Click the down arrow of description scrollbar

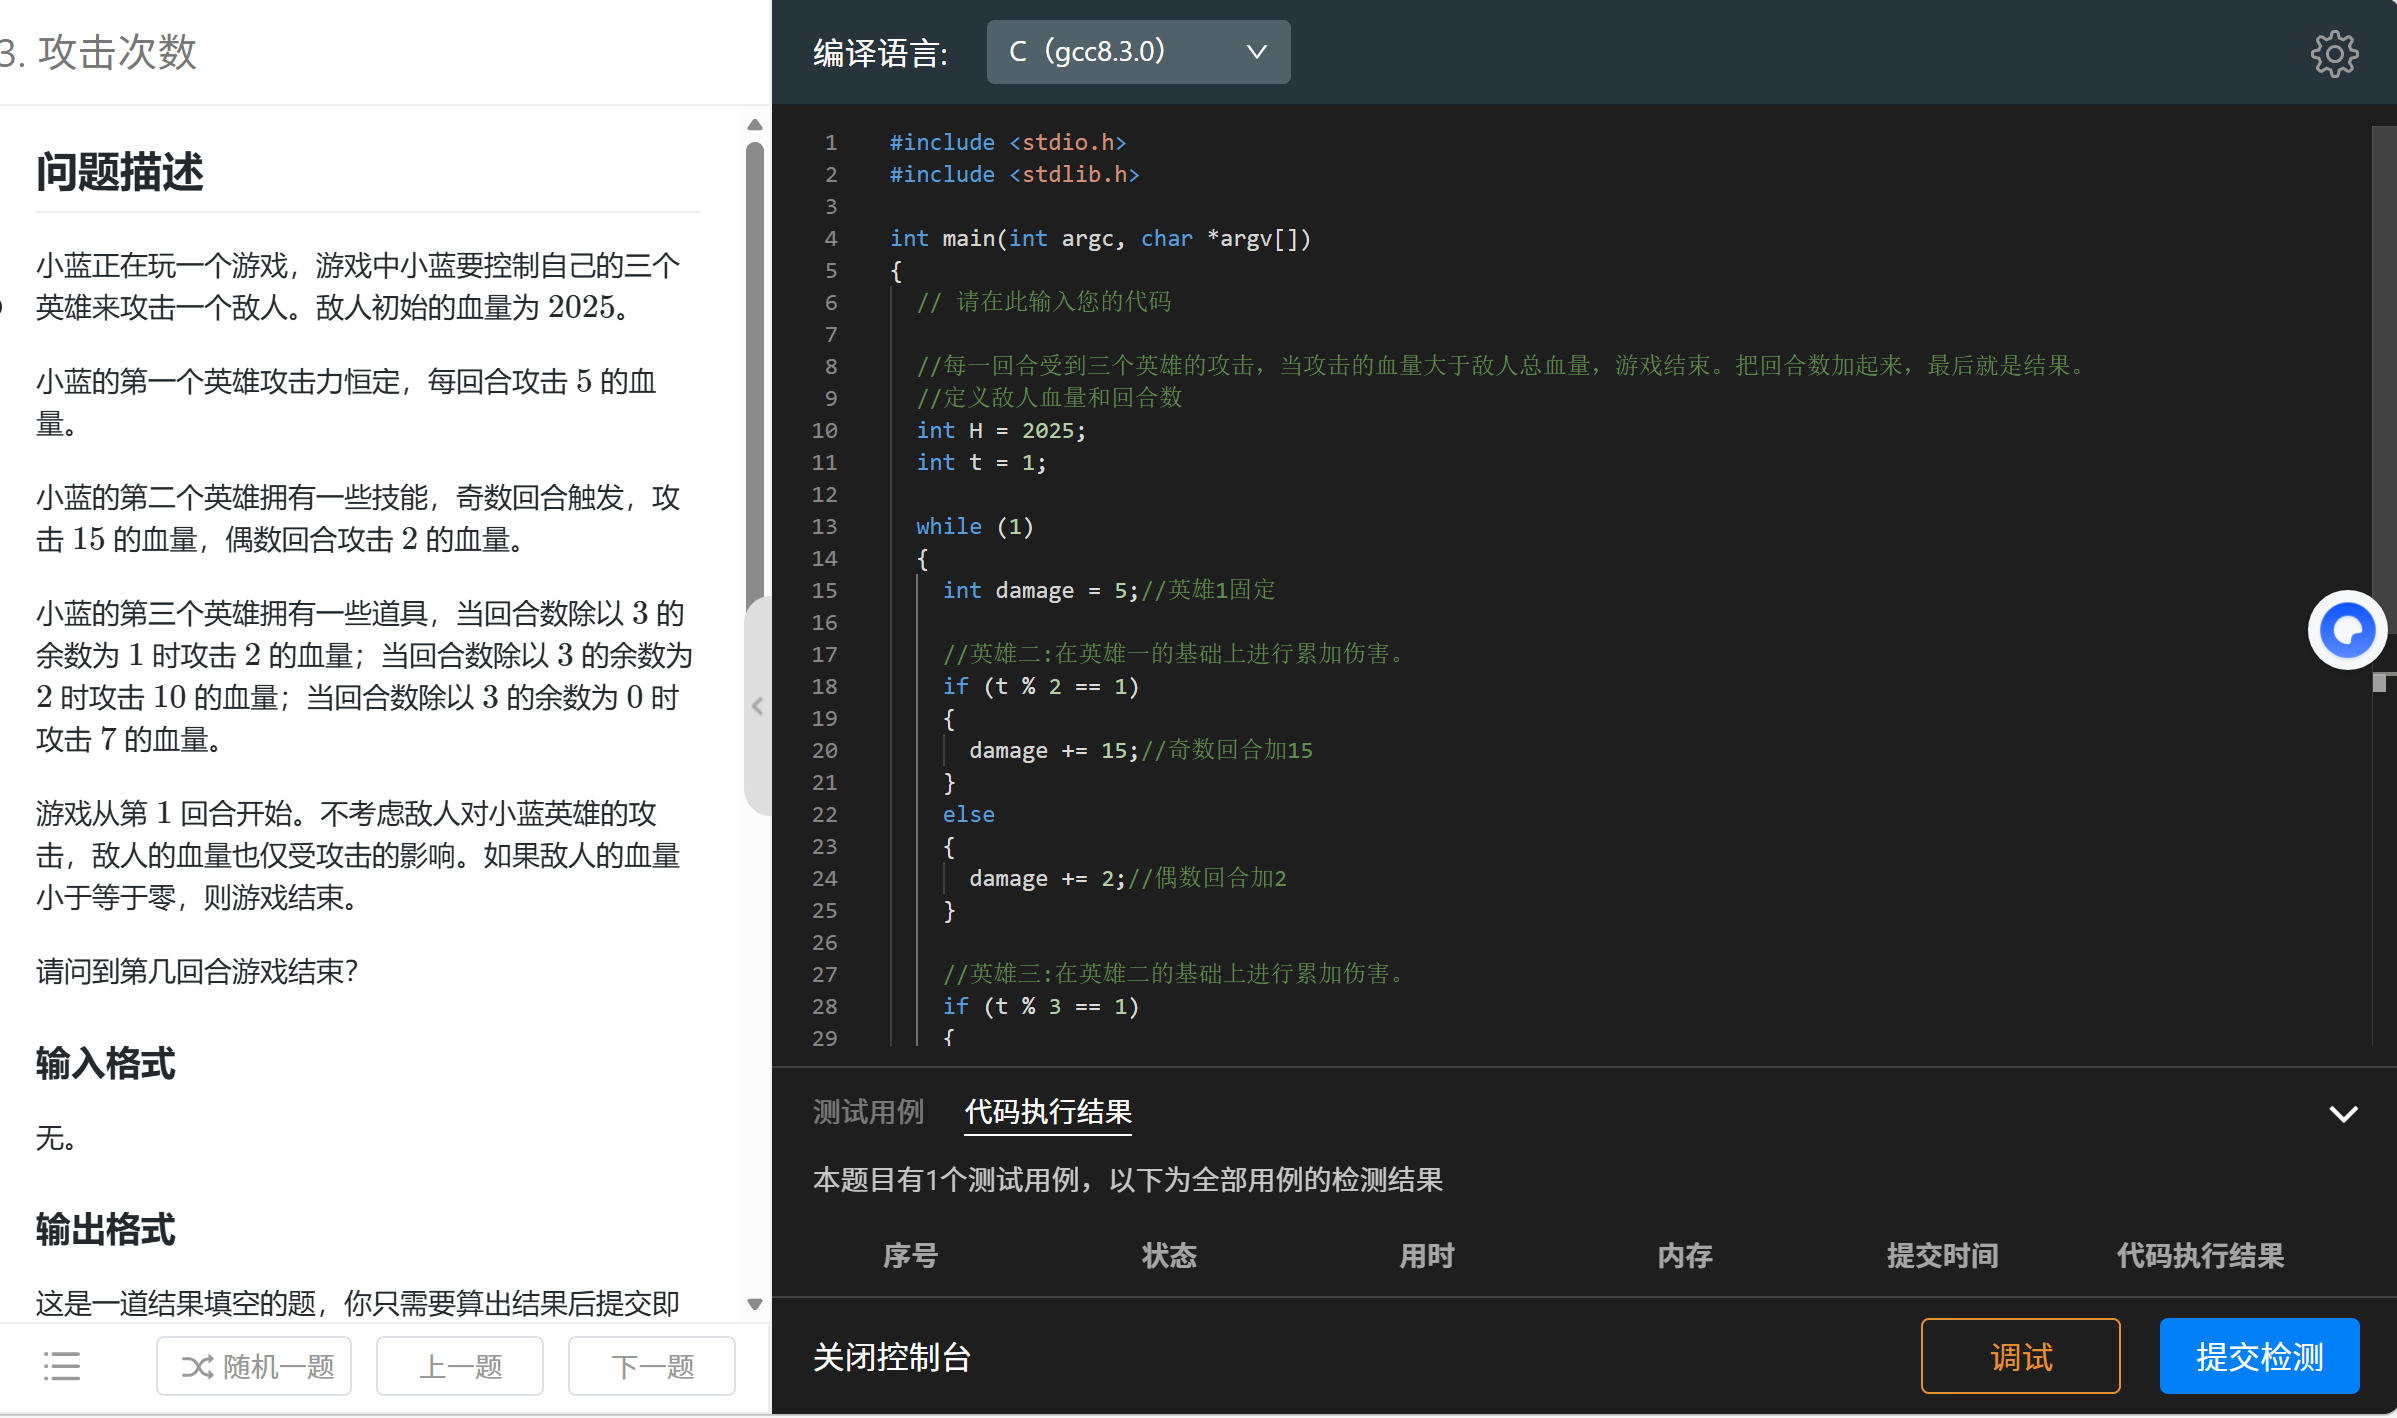[755, 1304]
